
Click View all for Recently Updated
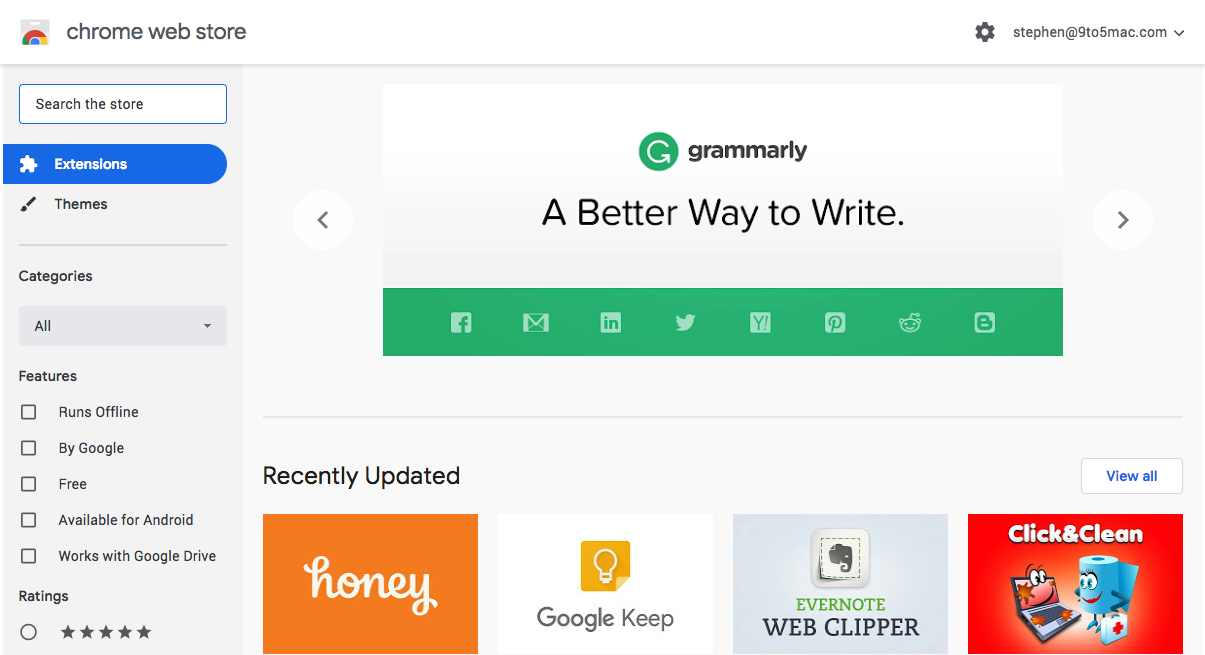click(1131, 476)
